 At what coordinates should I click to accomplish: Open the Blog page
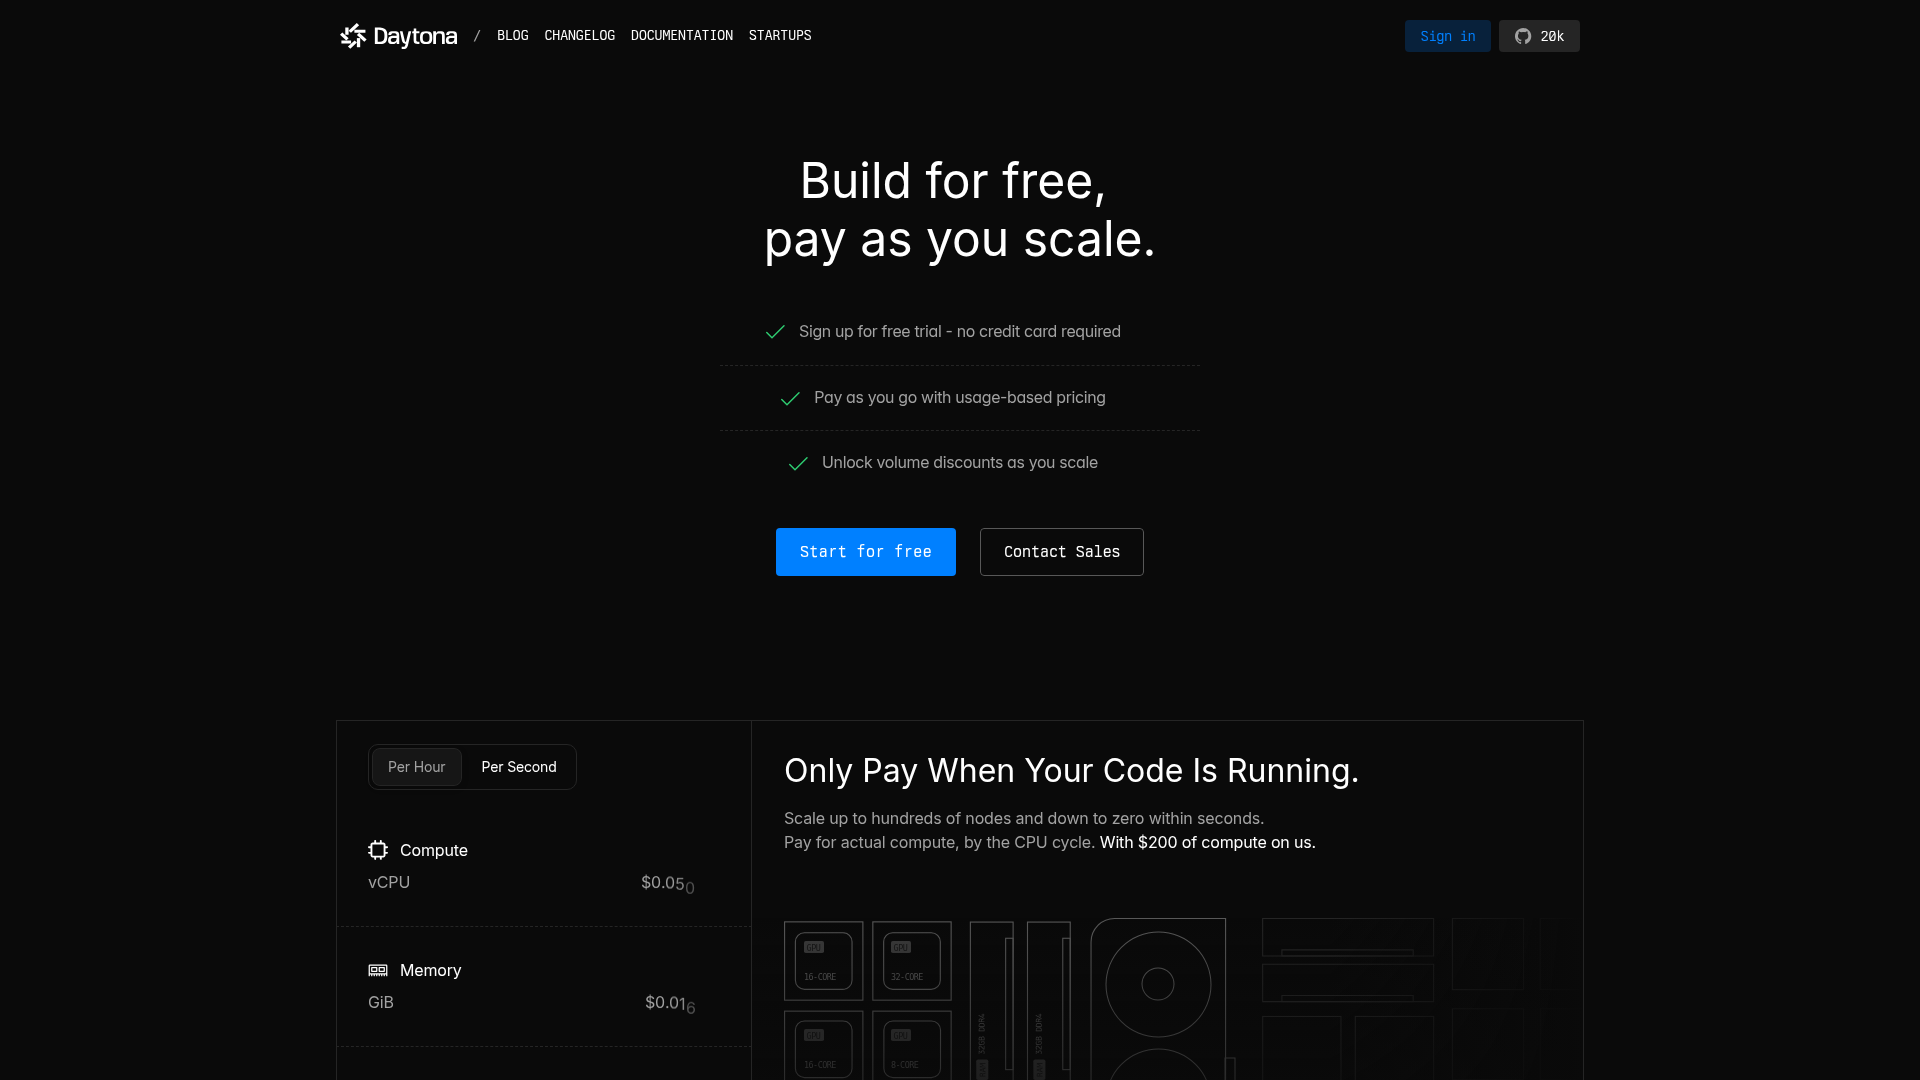pyautogui.click(x=513, y=36)
